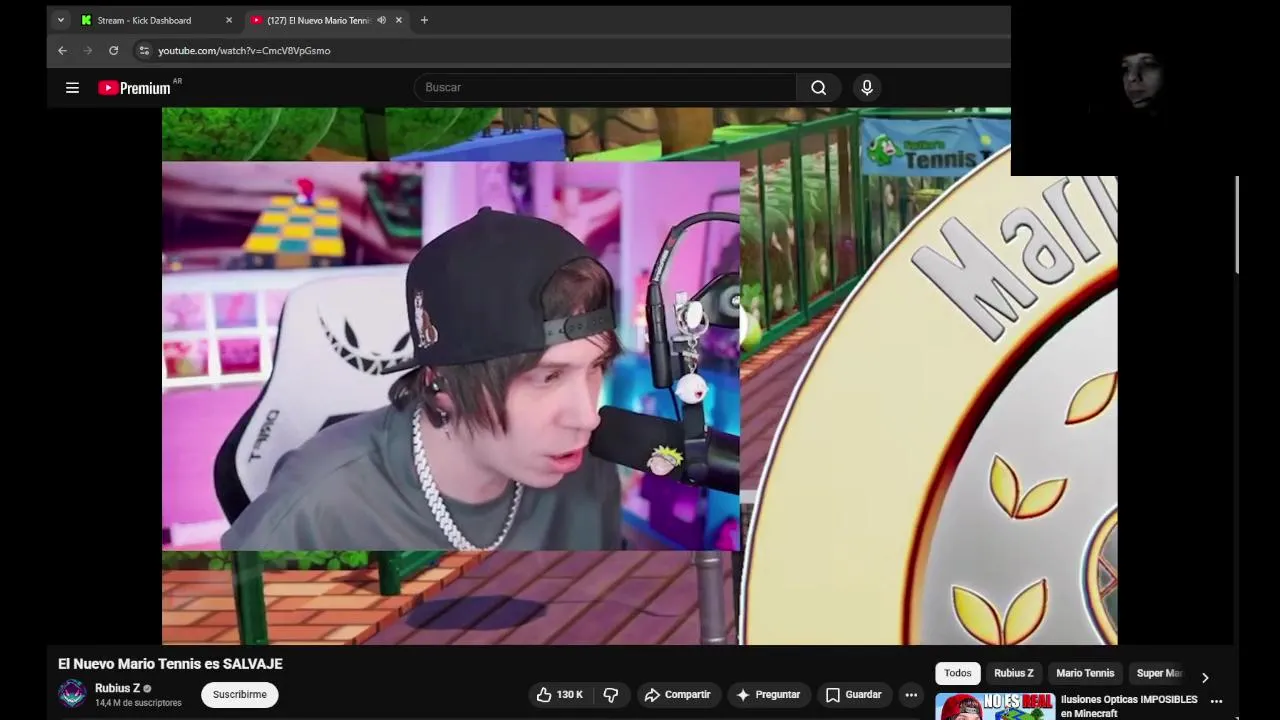Image resolution: width=1280 pixels, height=720 pixels.
Task: Open the Preguntar ask button
Action: point(767,695)
